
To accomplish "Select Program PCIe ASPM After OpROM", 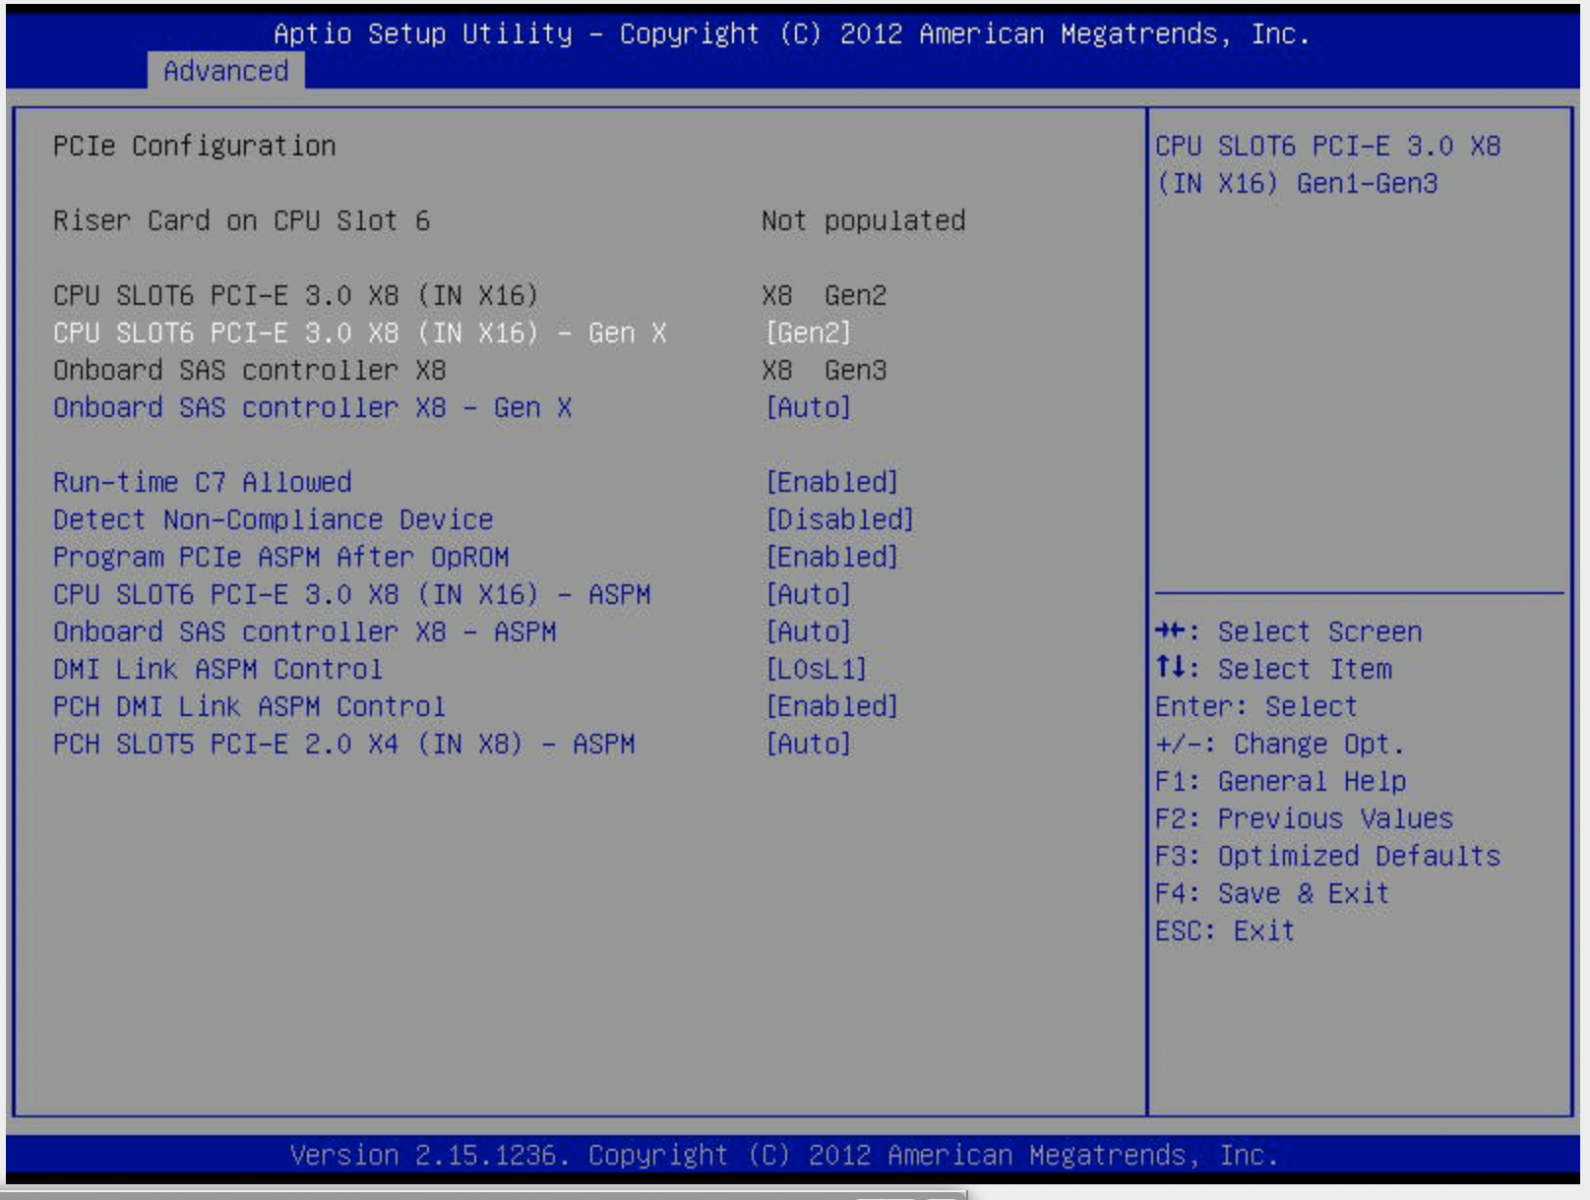I will (x=281, y=557).
